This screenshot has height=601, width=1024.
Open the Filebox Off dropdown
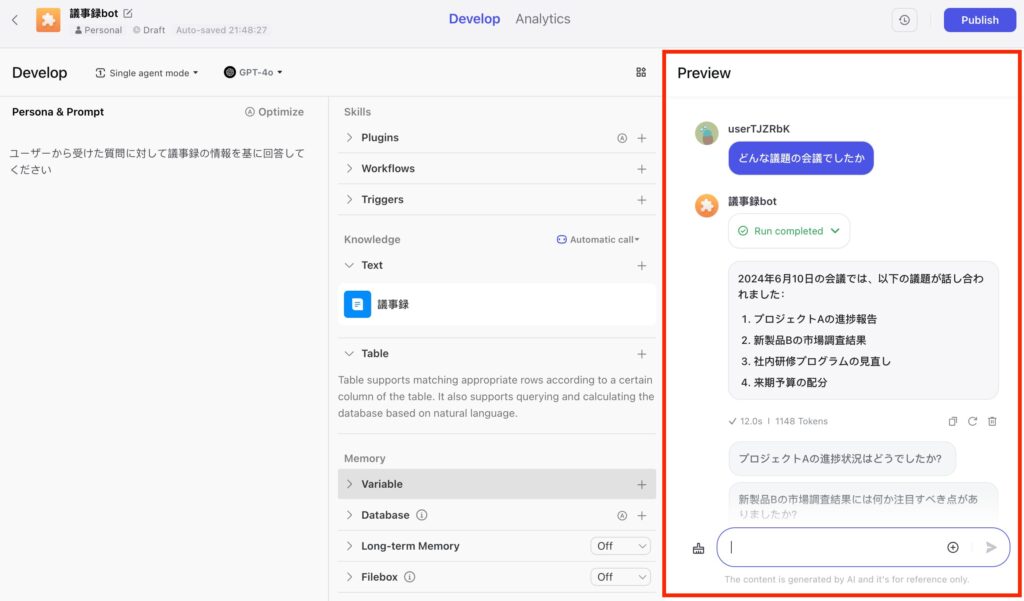[620, 577]
